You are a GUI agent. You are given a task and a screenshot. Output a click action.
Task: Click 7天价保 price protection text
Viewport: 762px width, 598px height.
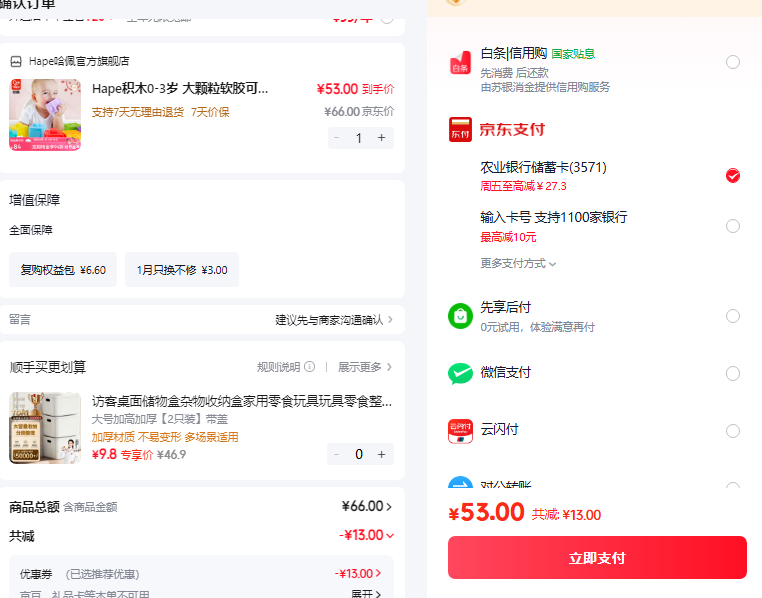tap(210, 112)
